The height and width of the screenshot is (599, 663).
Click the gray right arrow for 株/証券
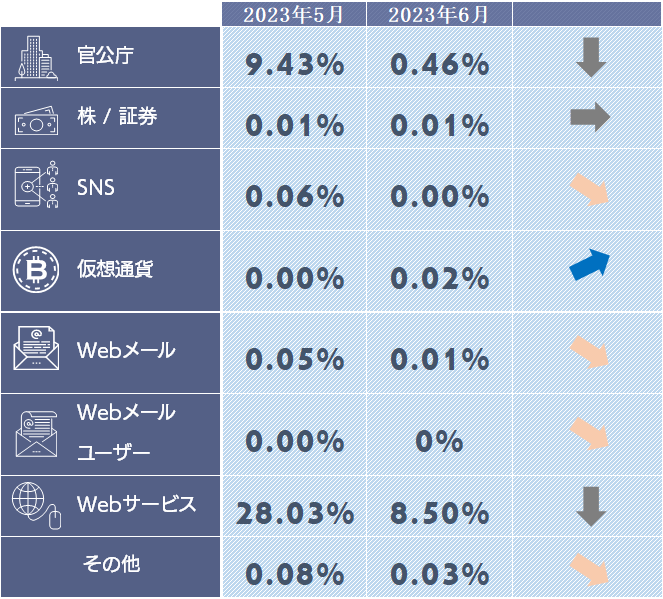[x=589, y=118]
